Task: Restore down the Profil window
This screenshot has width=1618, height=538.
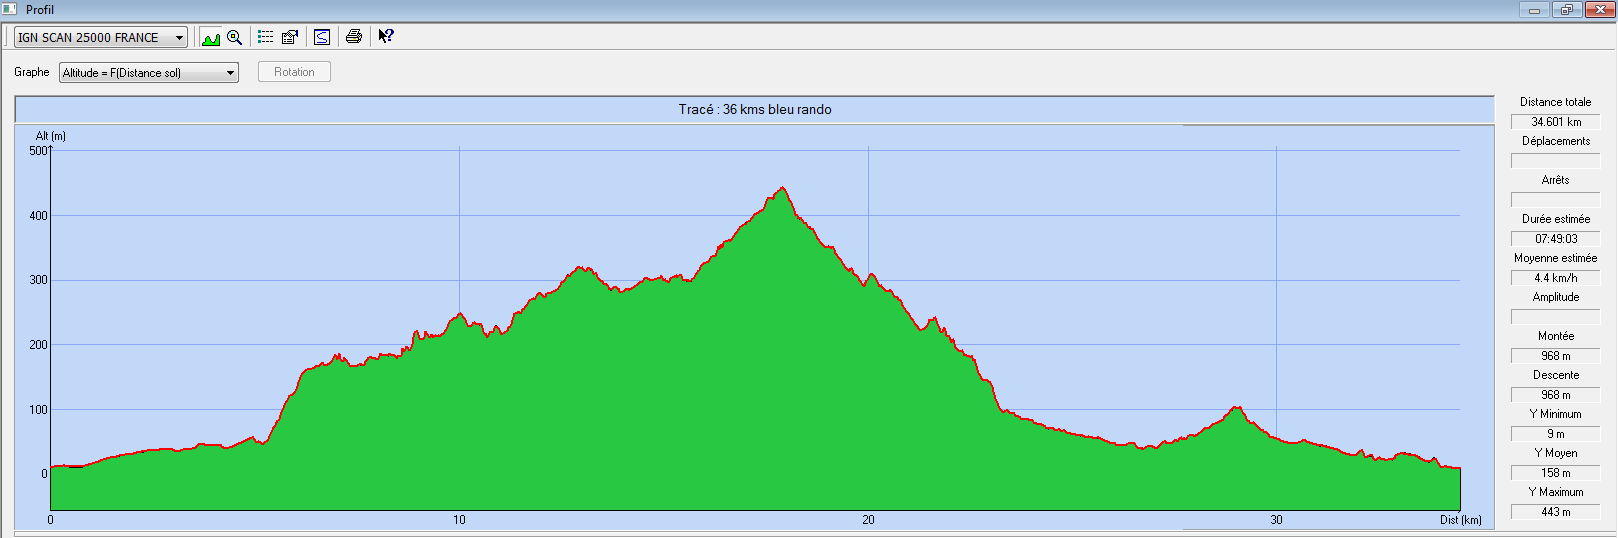Action: pyautogui.click(x=1567, y=10)
